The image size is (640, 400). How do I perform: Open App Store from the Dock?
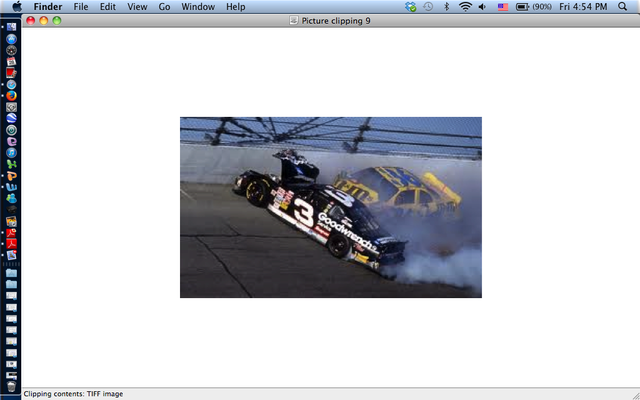pos(11,39)
